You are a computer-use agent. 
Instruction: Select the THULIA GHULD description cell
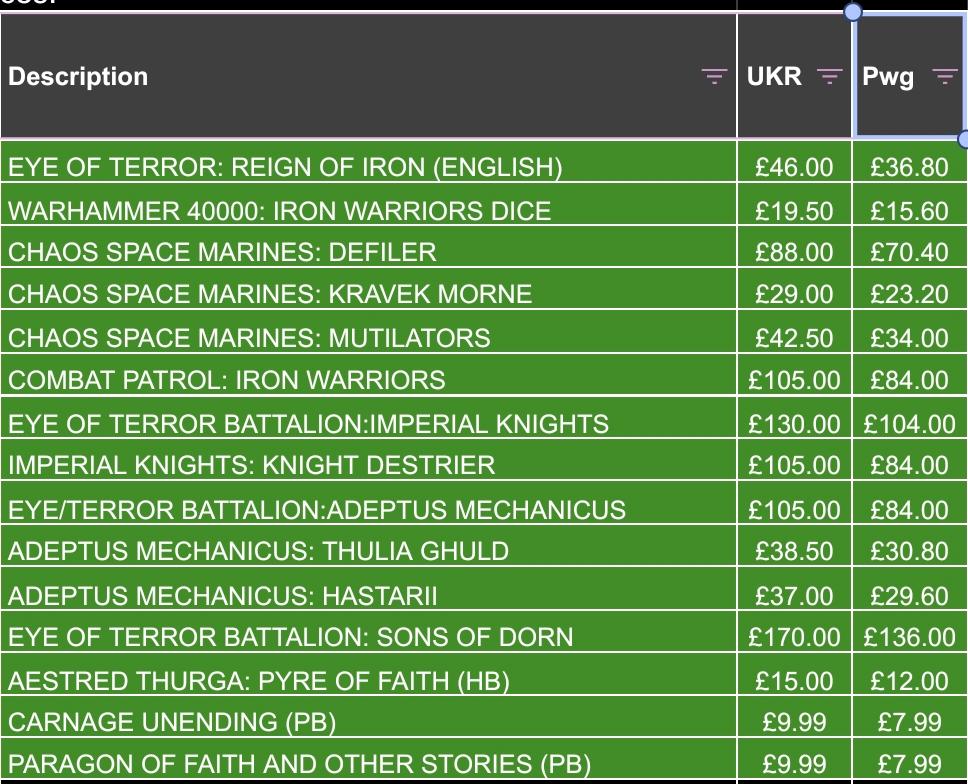tap(258, 552)
